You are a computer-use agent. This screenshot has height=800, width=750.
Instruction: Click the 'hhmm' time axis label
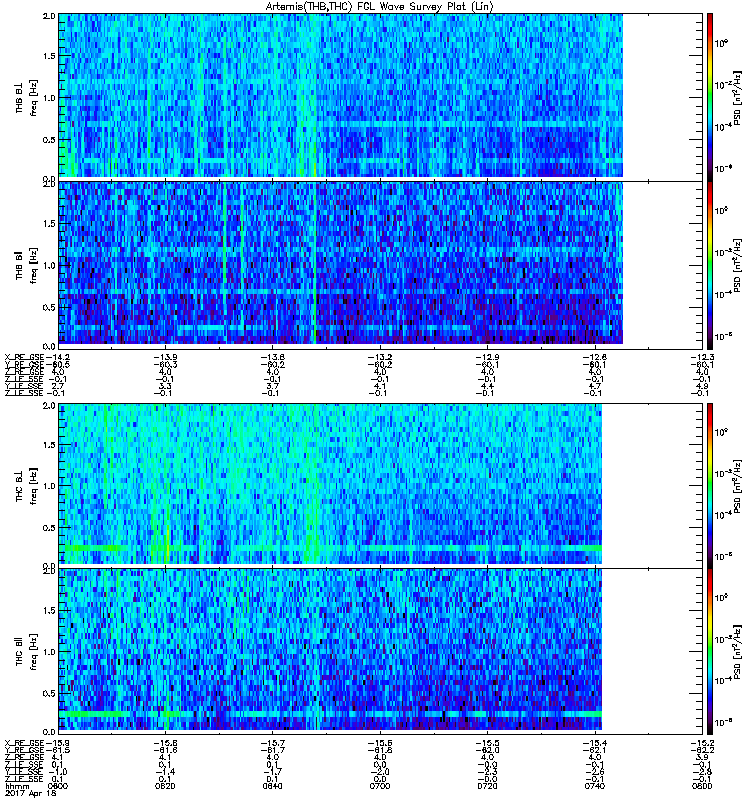(15, 786)
